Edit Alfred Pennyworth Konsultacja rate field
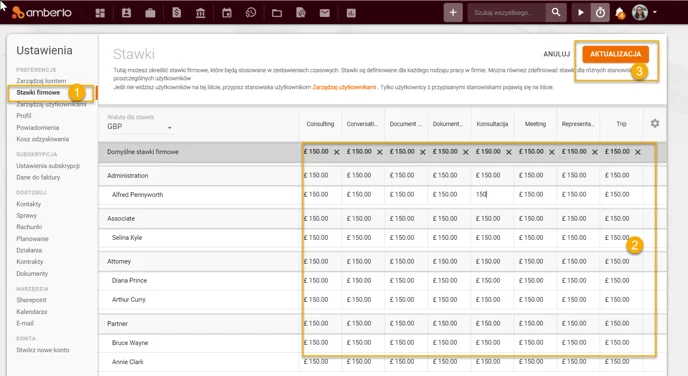Viewport: 688px width, 376px height. (x=492, y=194)
